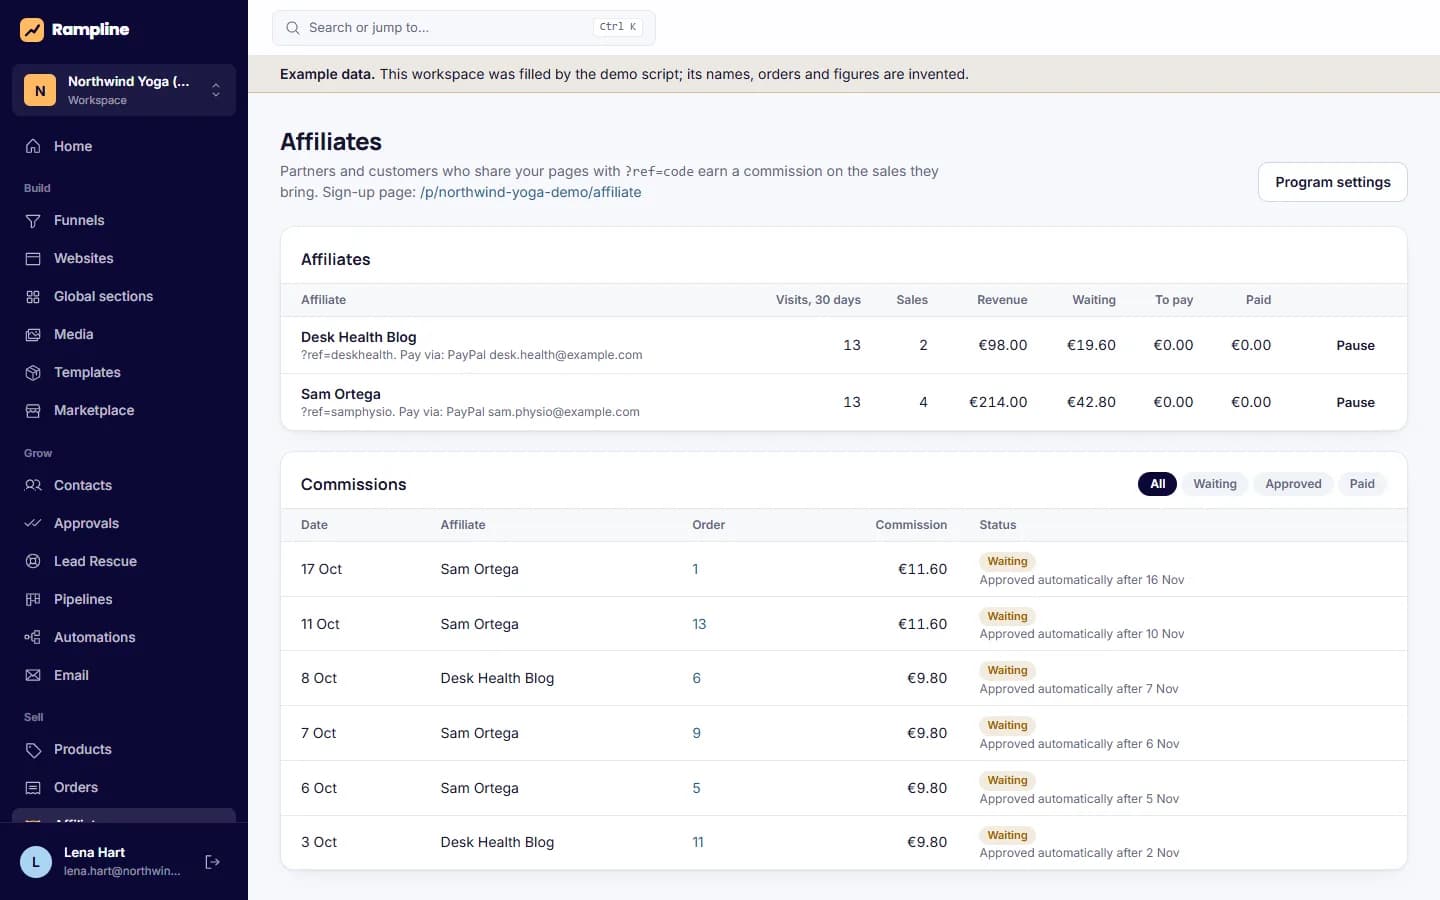Open order 1 from 17 Oct
Viewport: 1440px width, 900px height.
(x=695, y=569)
